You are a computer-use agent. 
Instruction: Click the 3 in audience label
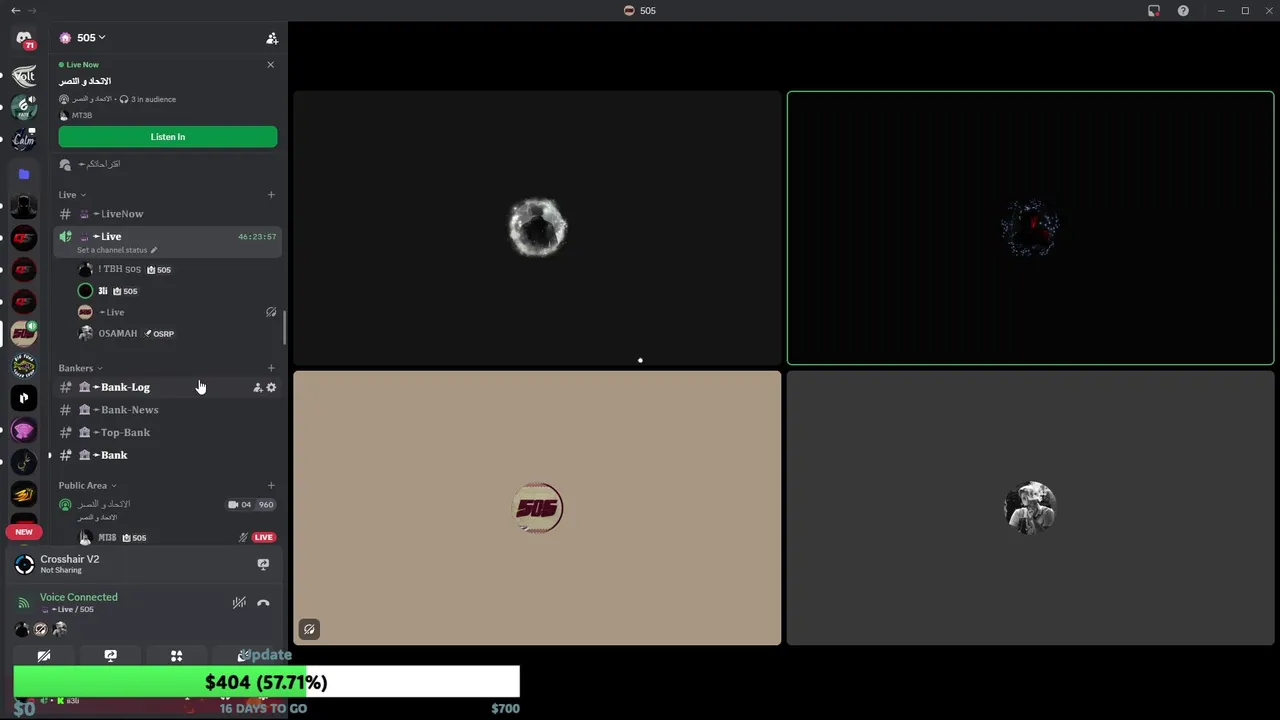[153, 99]
